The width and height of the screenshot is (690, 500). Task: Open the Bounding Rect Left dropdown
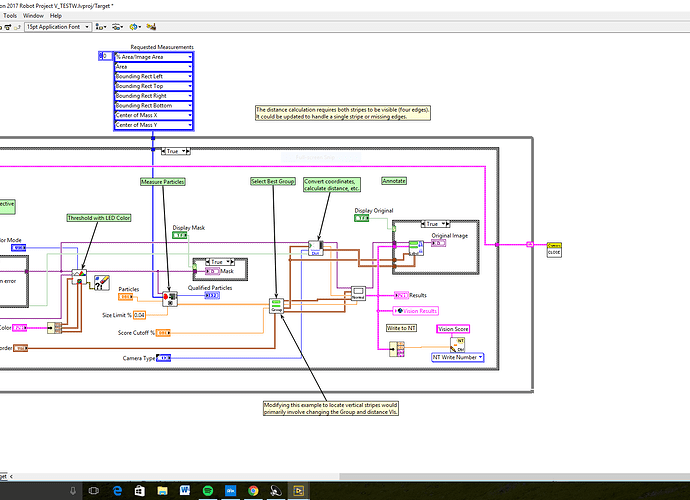[x=153, y=76]
